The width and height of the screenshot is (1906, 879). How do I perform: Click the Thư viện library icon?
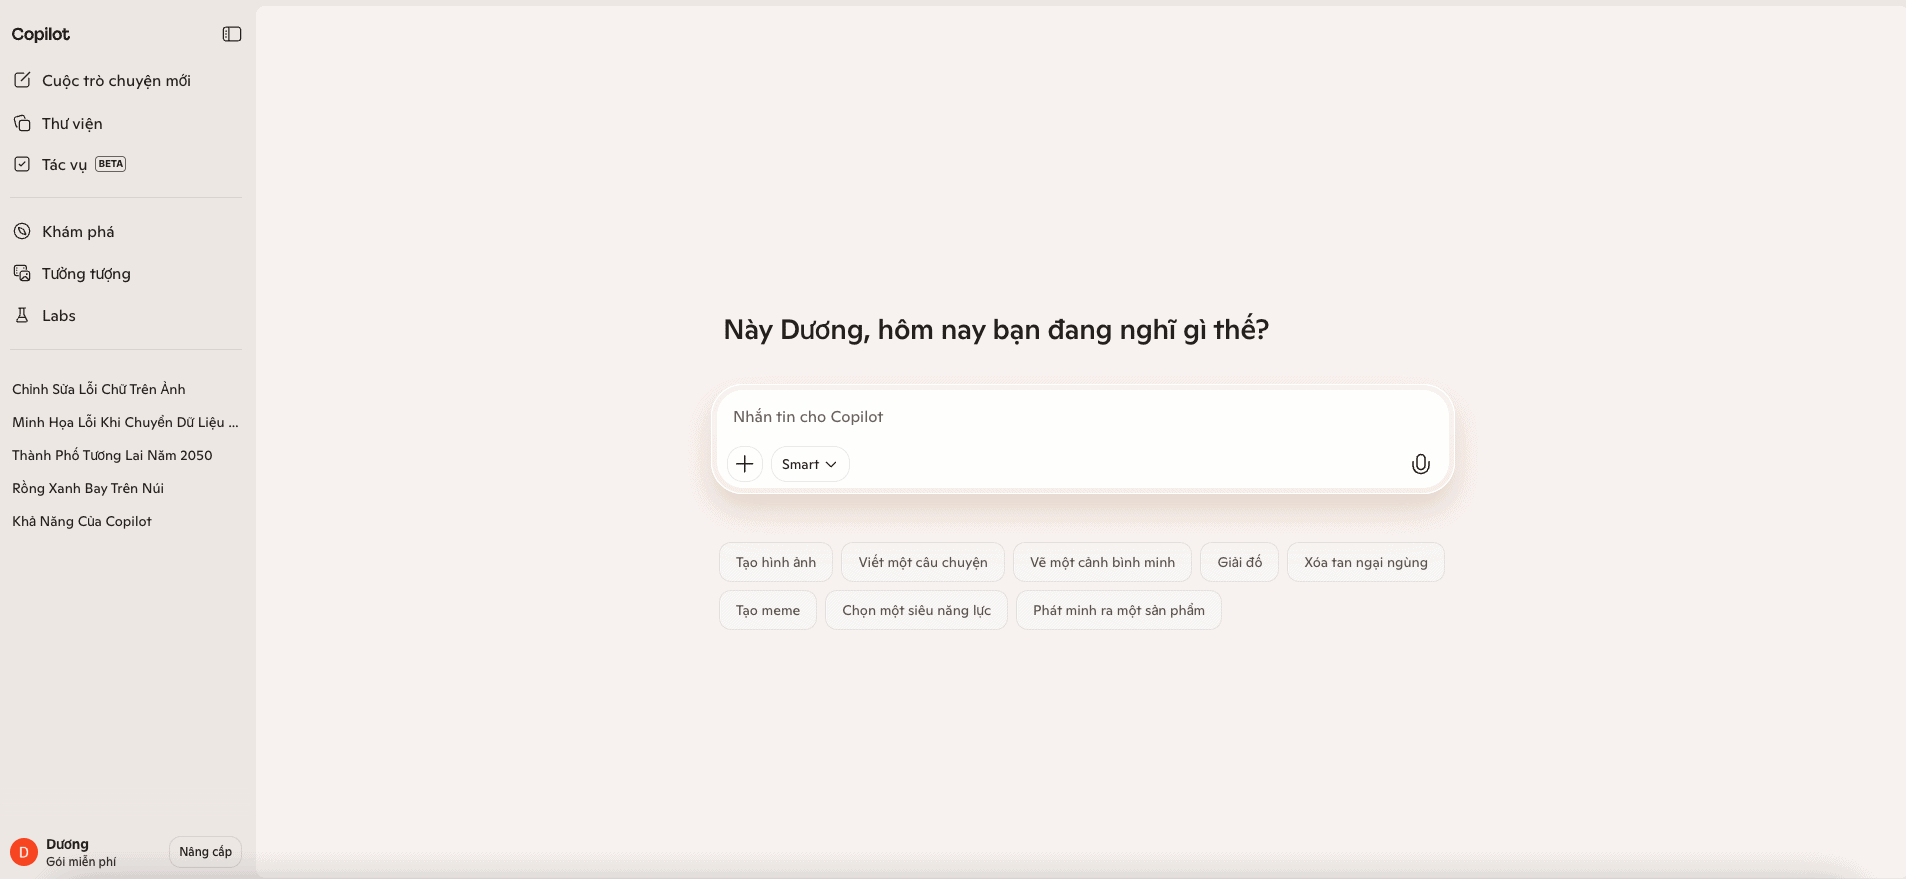tap(22, 123)
